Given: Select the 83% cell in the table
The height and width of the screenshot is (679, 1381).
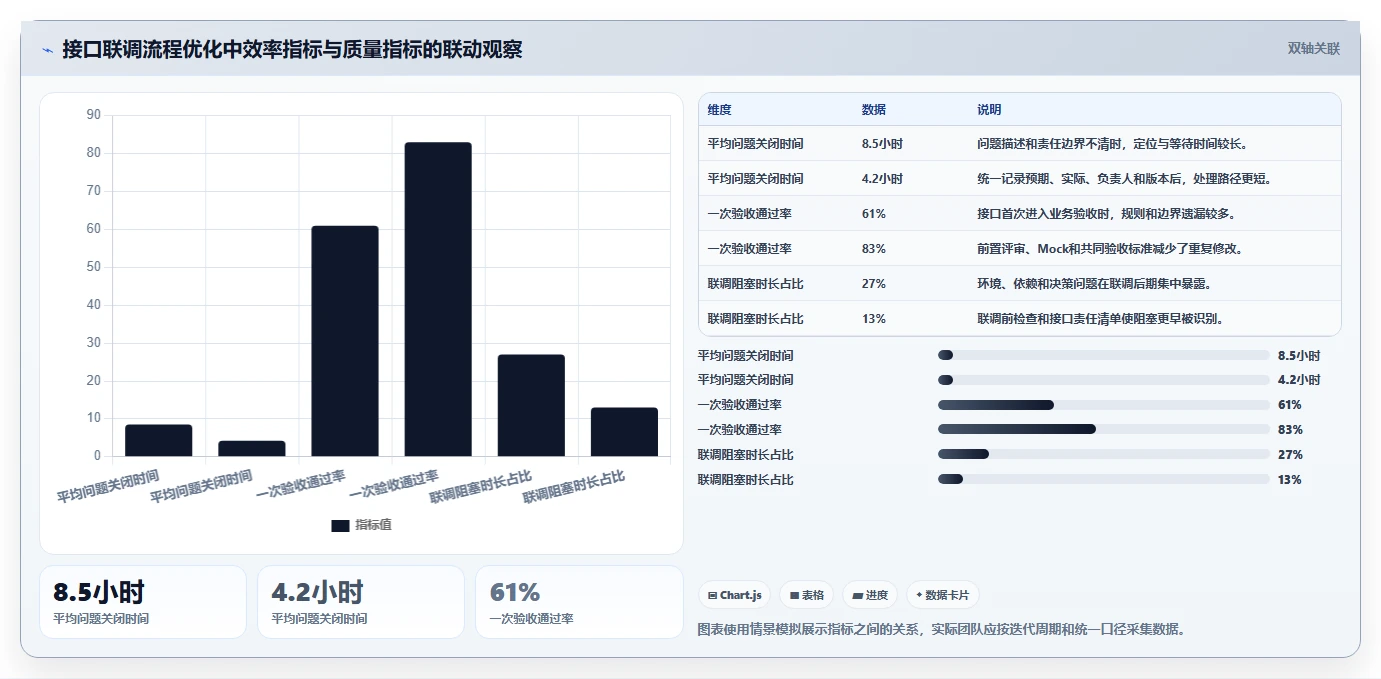Looking at the screenshot, I should click(873, 249).
